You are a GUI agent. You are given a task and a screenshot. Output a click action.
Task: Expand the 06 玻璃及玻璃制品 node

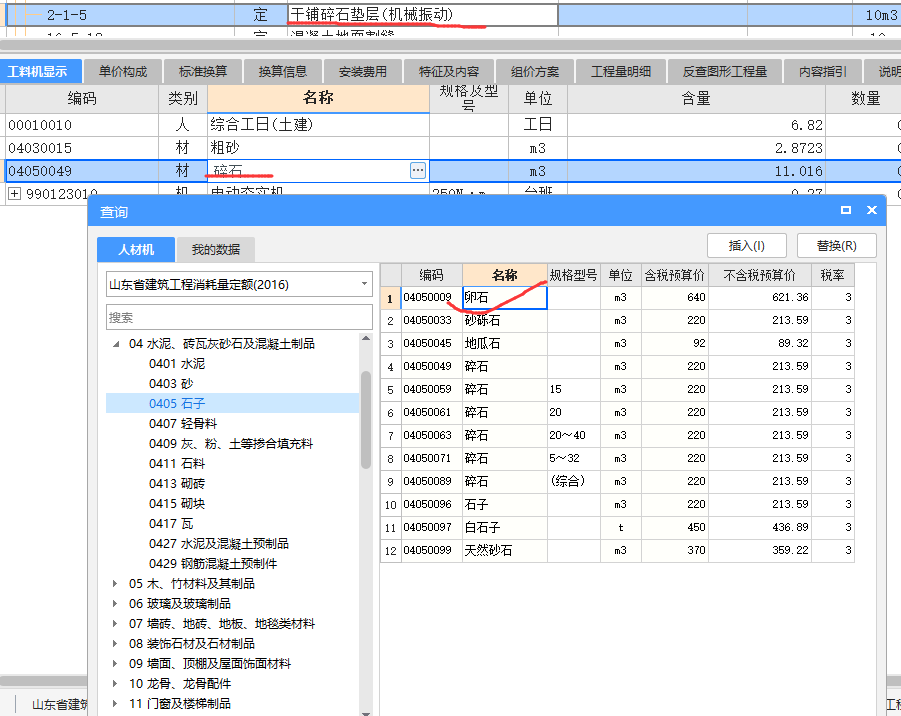(115, 604)
